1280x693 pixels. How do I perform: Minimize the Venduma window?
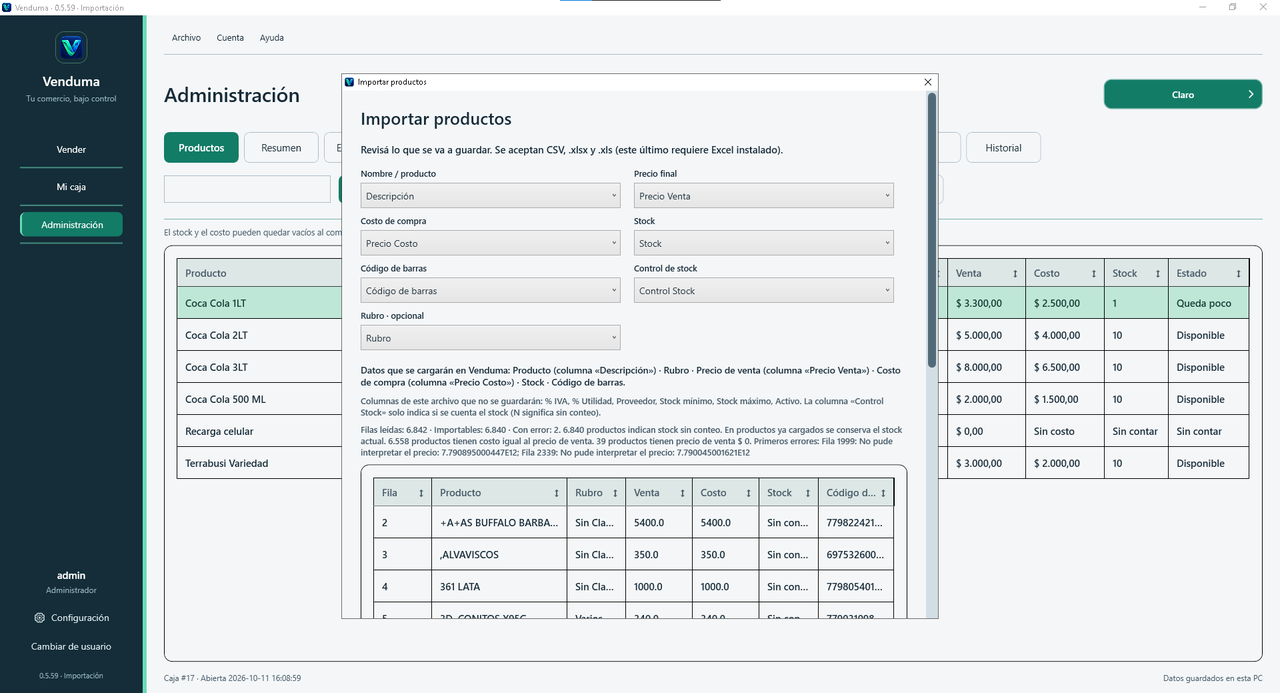click(1204, 7)
